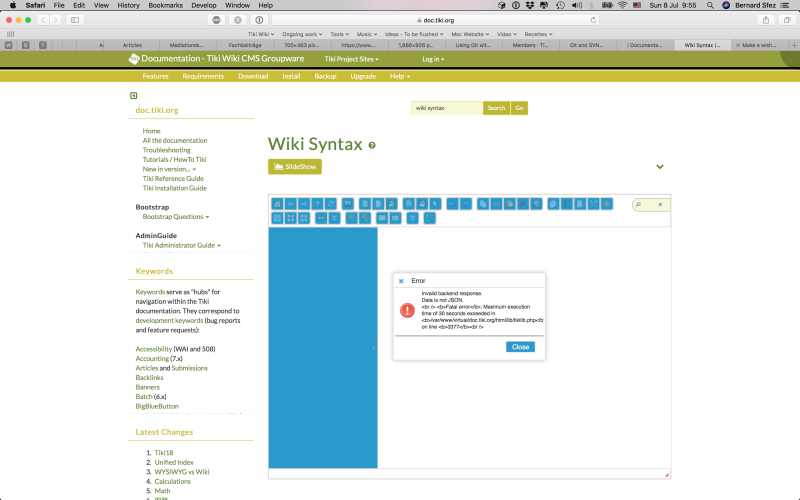The width and height of the screenshot is (800, 500).
Task: Expand the New in version... submenu
Action: (x=169, y=169)
